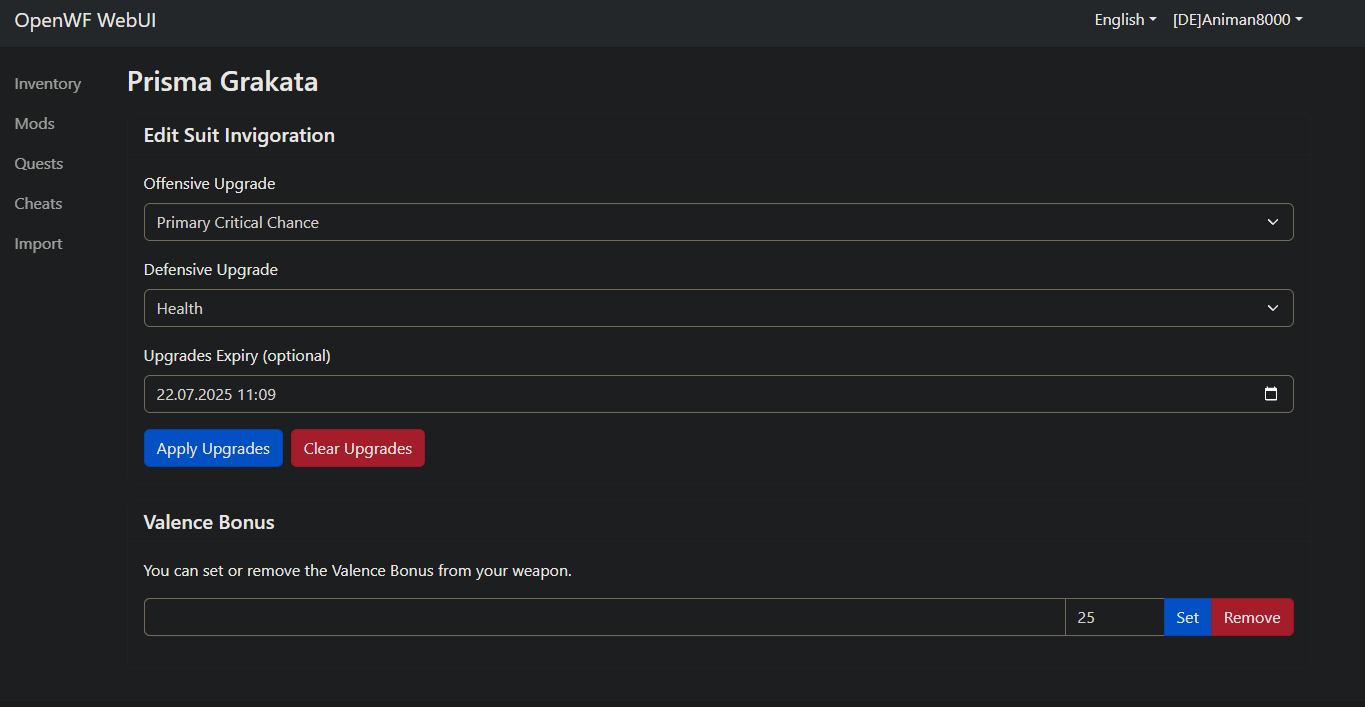The width and height of the screenshot is (1365, 707).
Task: Navigate to Quests section
Action: [39, 164]
